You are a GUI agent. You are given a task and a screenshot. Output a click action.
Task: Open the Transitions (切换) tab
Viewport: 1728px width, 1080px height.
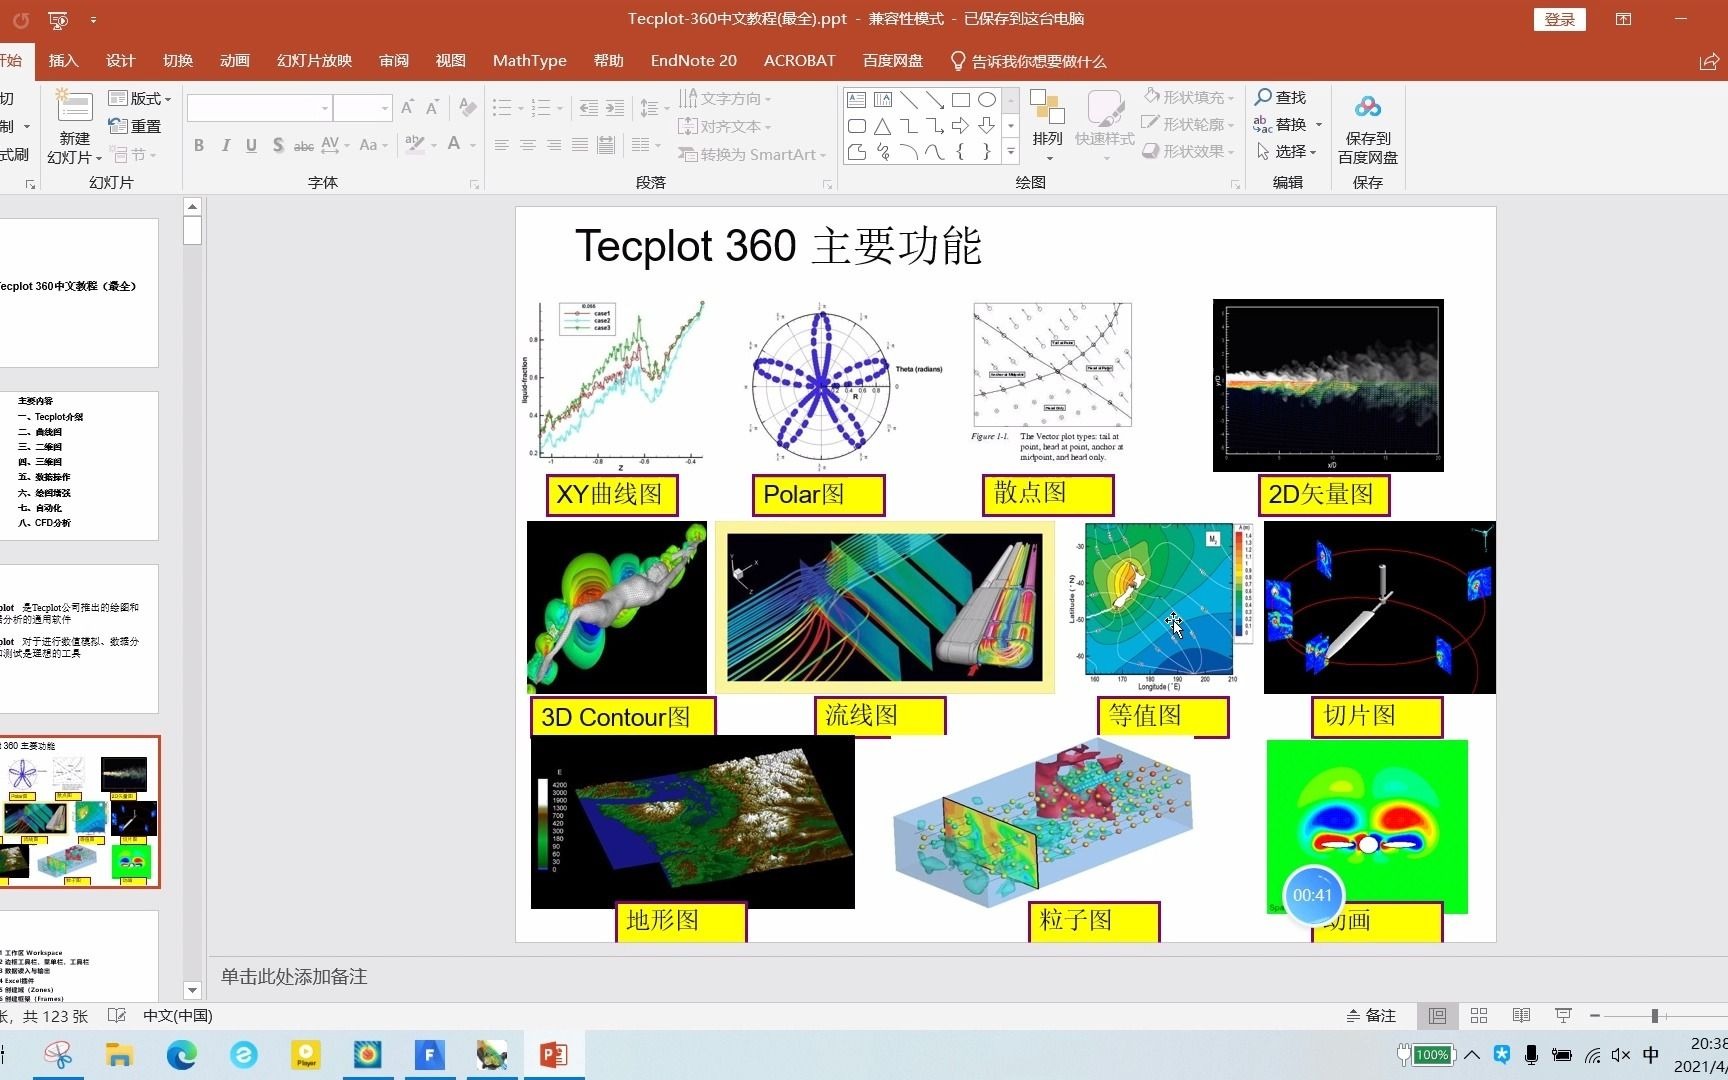click(x=178, y=61)
